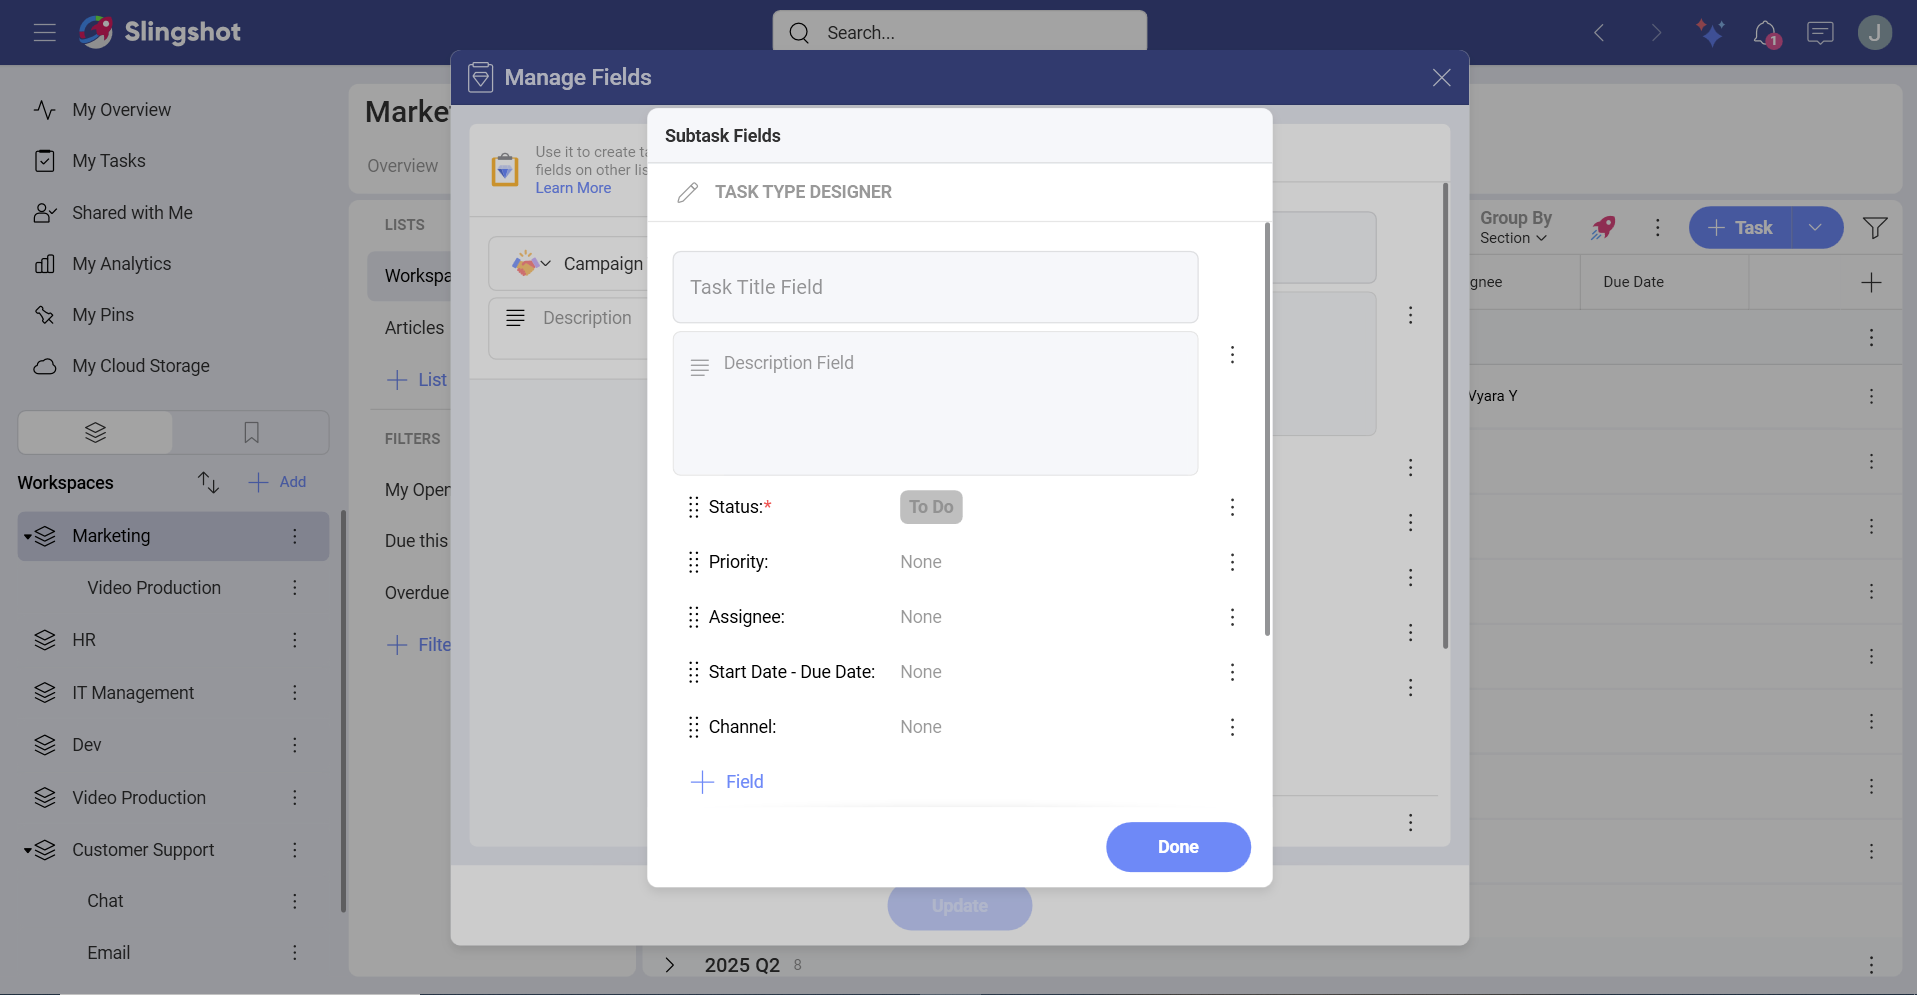Image resolution: width=1917 pixels, height=995 pixels.
Task: Open options menu for Status field
Action: click(x=1232, y=507)
